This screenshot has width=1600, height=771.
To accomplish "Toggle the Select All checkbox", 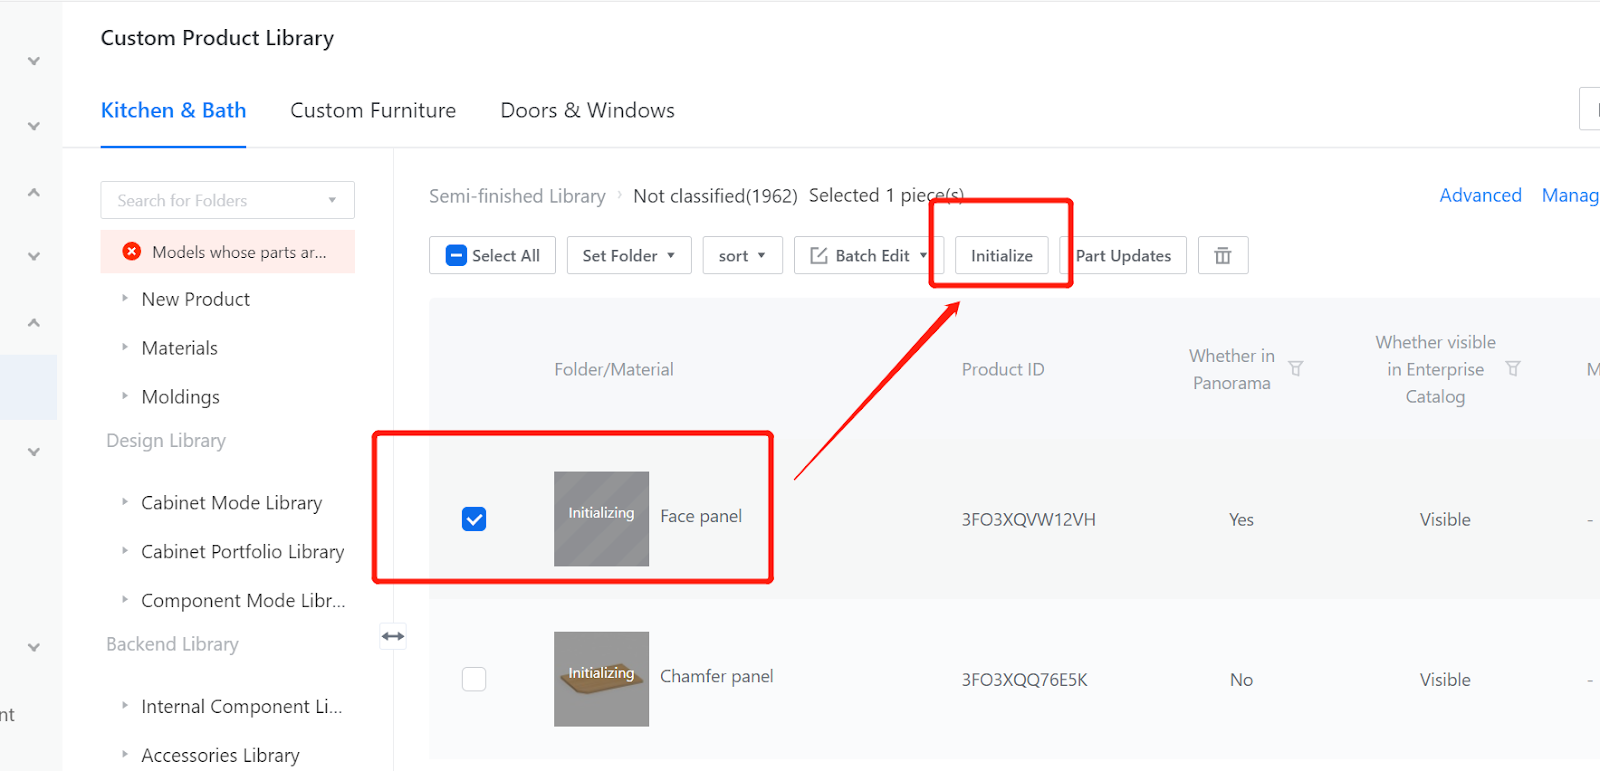I will tap(456, 256).
